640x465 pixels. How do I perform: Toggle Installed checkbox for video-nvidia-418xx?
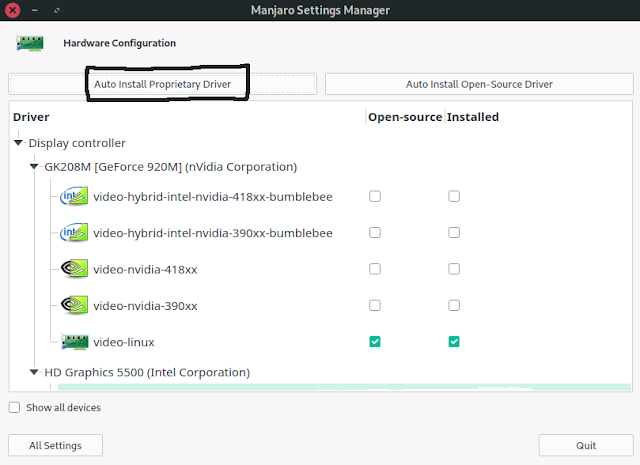(454, 269)
